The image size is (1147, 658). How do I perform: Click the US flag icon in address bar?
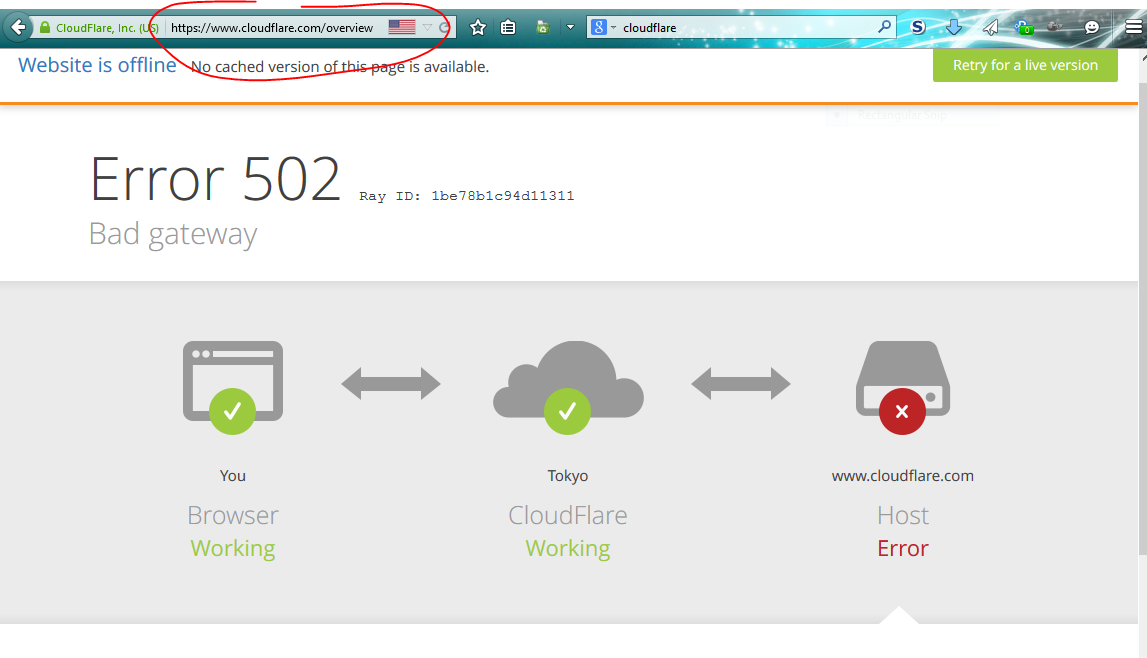coord(402,27)
